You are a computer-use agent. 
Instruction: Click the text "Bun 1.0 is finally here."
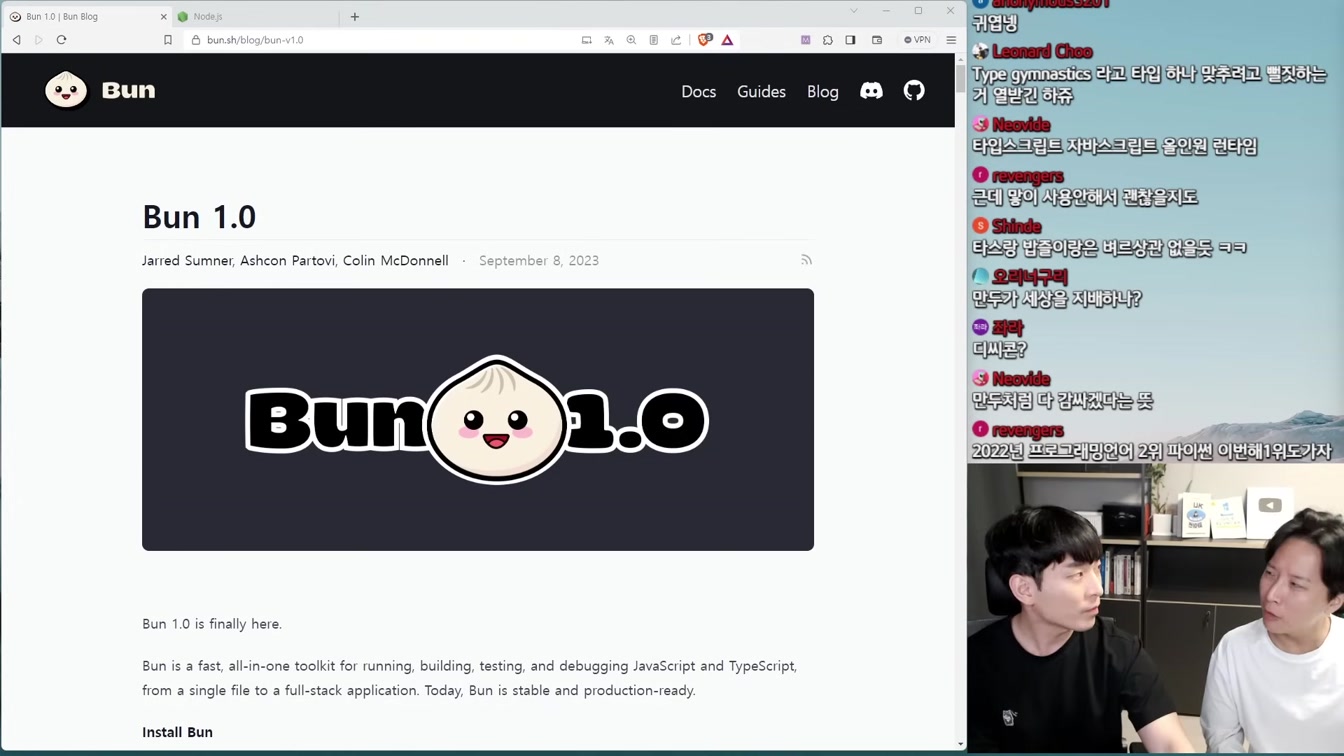pyautogui.click(x=212, y=624)
